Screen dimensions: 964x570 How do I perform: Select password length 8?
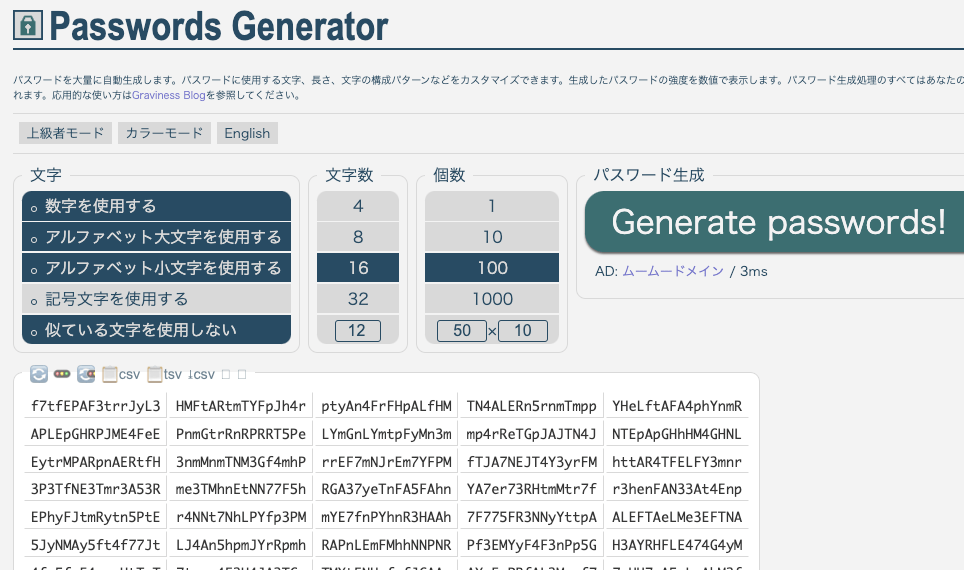tap(358, 238)
